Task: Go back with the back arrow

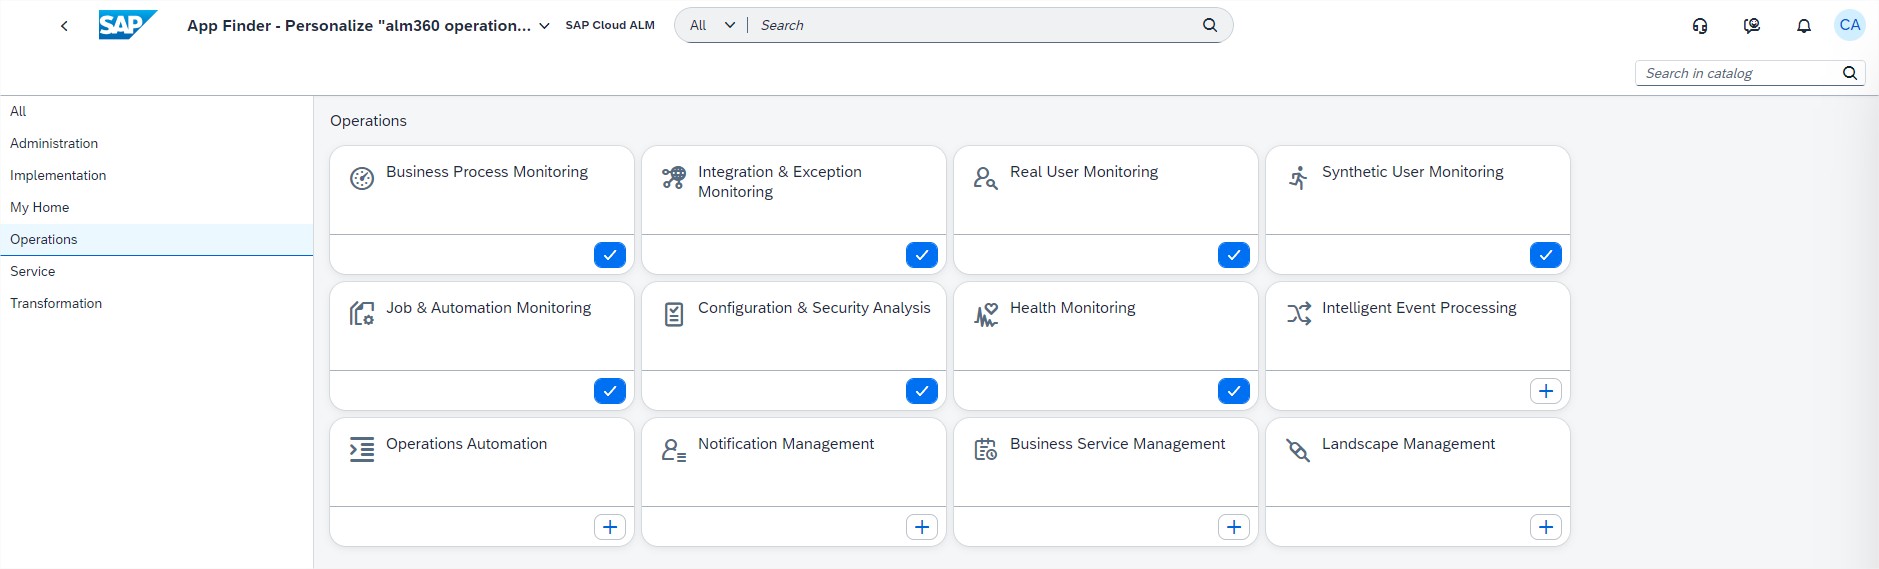Action: coord(64,26)
